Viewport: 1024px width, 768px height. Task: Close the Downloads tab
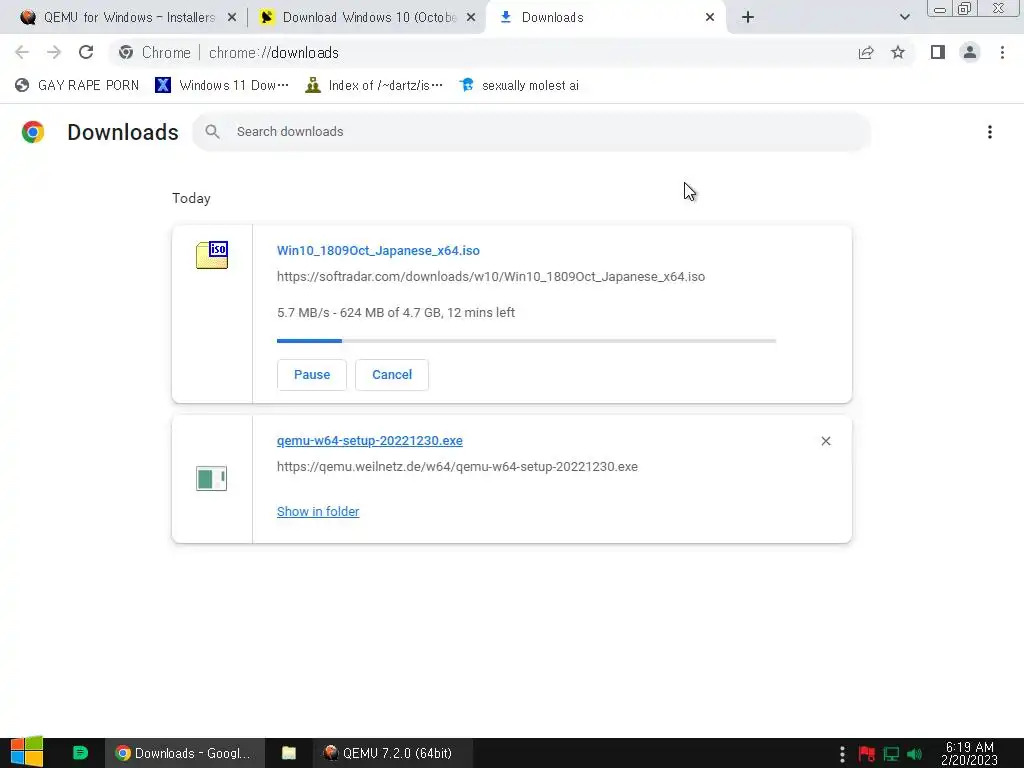(710, 18)
